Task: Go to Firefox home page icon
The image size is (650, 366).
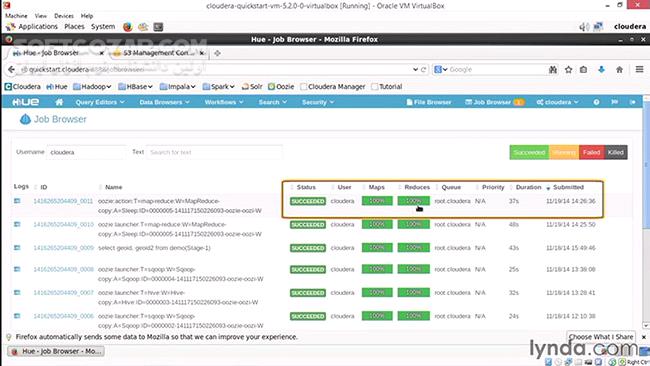Action: (x=619, y=70)
